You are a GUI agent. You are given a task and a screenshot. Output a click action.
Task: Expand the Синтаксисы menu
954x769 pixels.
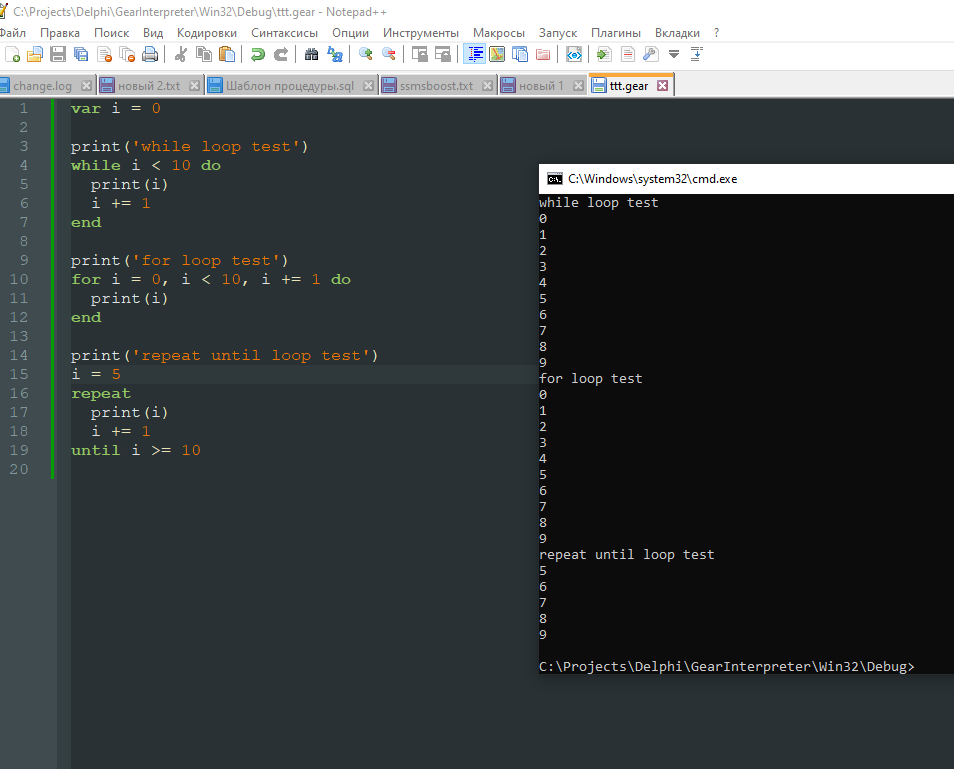coord(284,32)
